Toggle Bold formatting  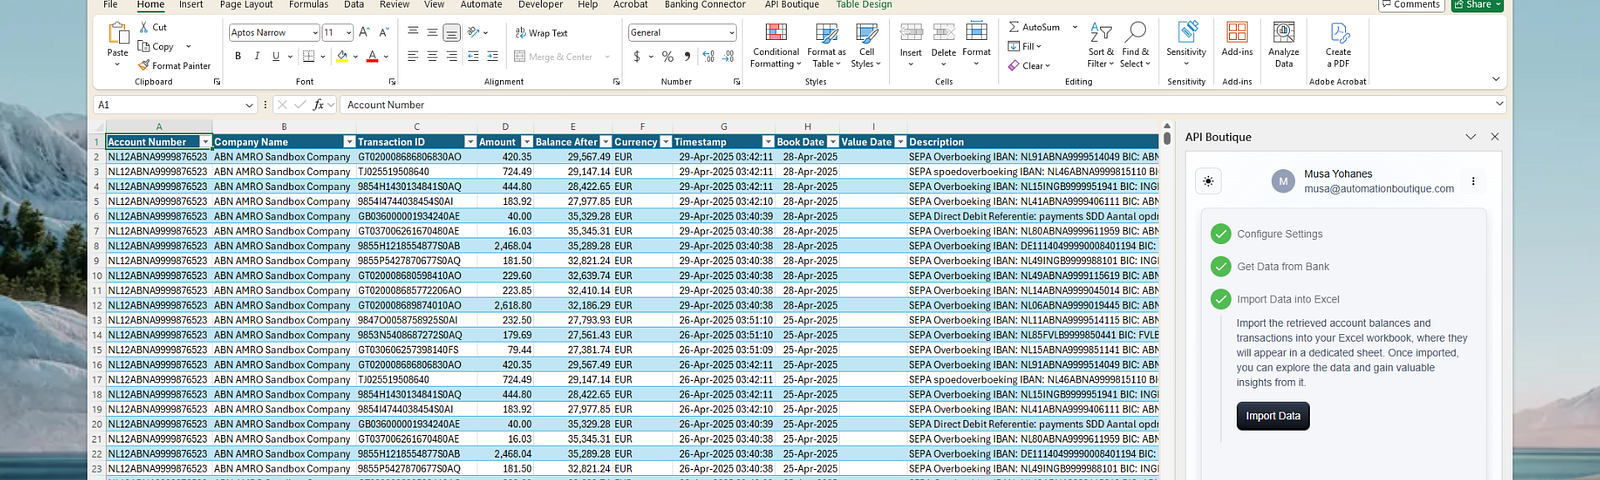click(x=238, y=57)
